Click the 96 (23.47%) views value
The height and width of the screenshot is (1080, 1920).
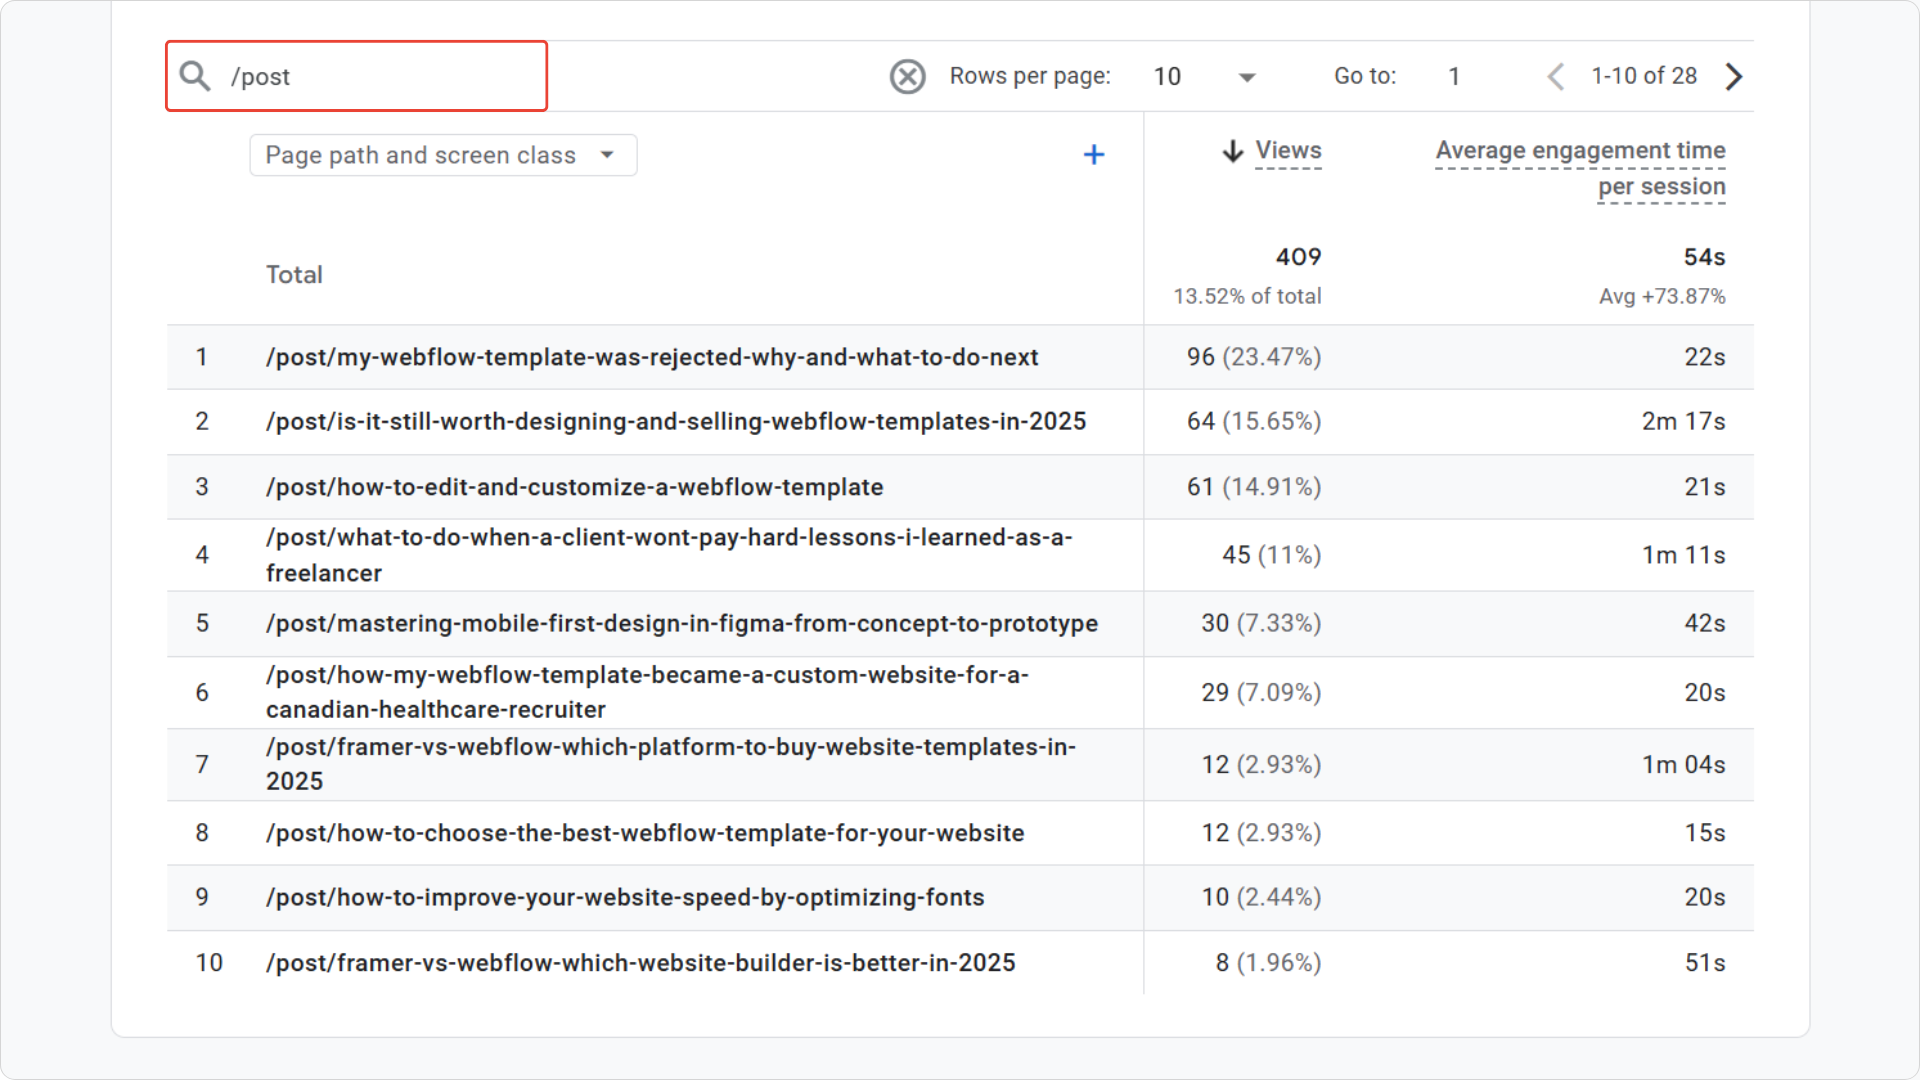click(x=1254, y=357)
